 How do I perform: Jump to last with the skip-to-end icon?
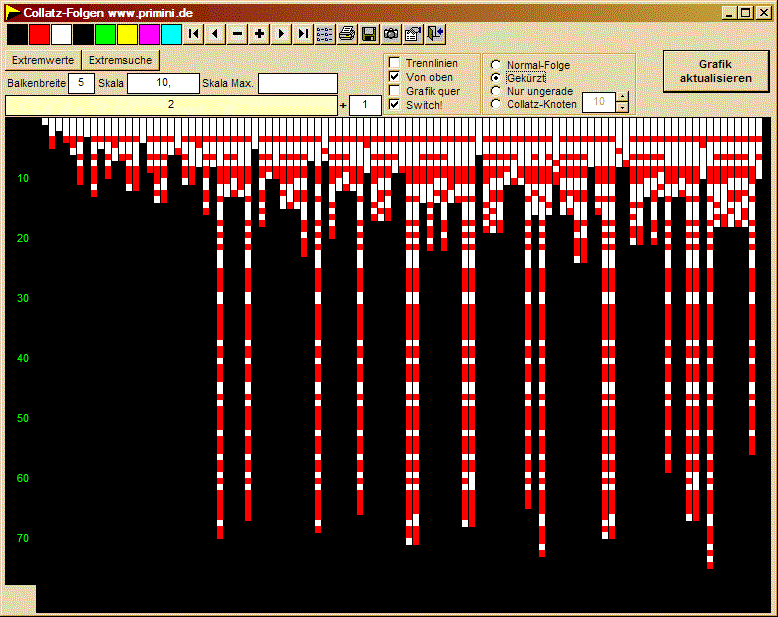[x=303, y=34]
